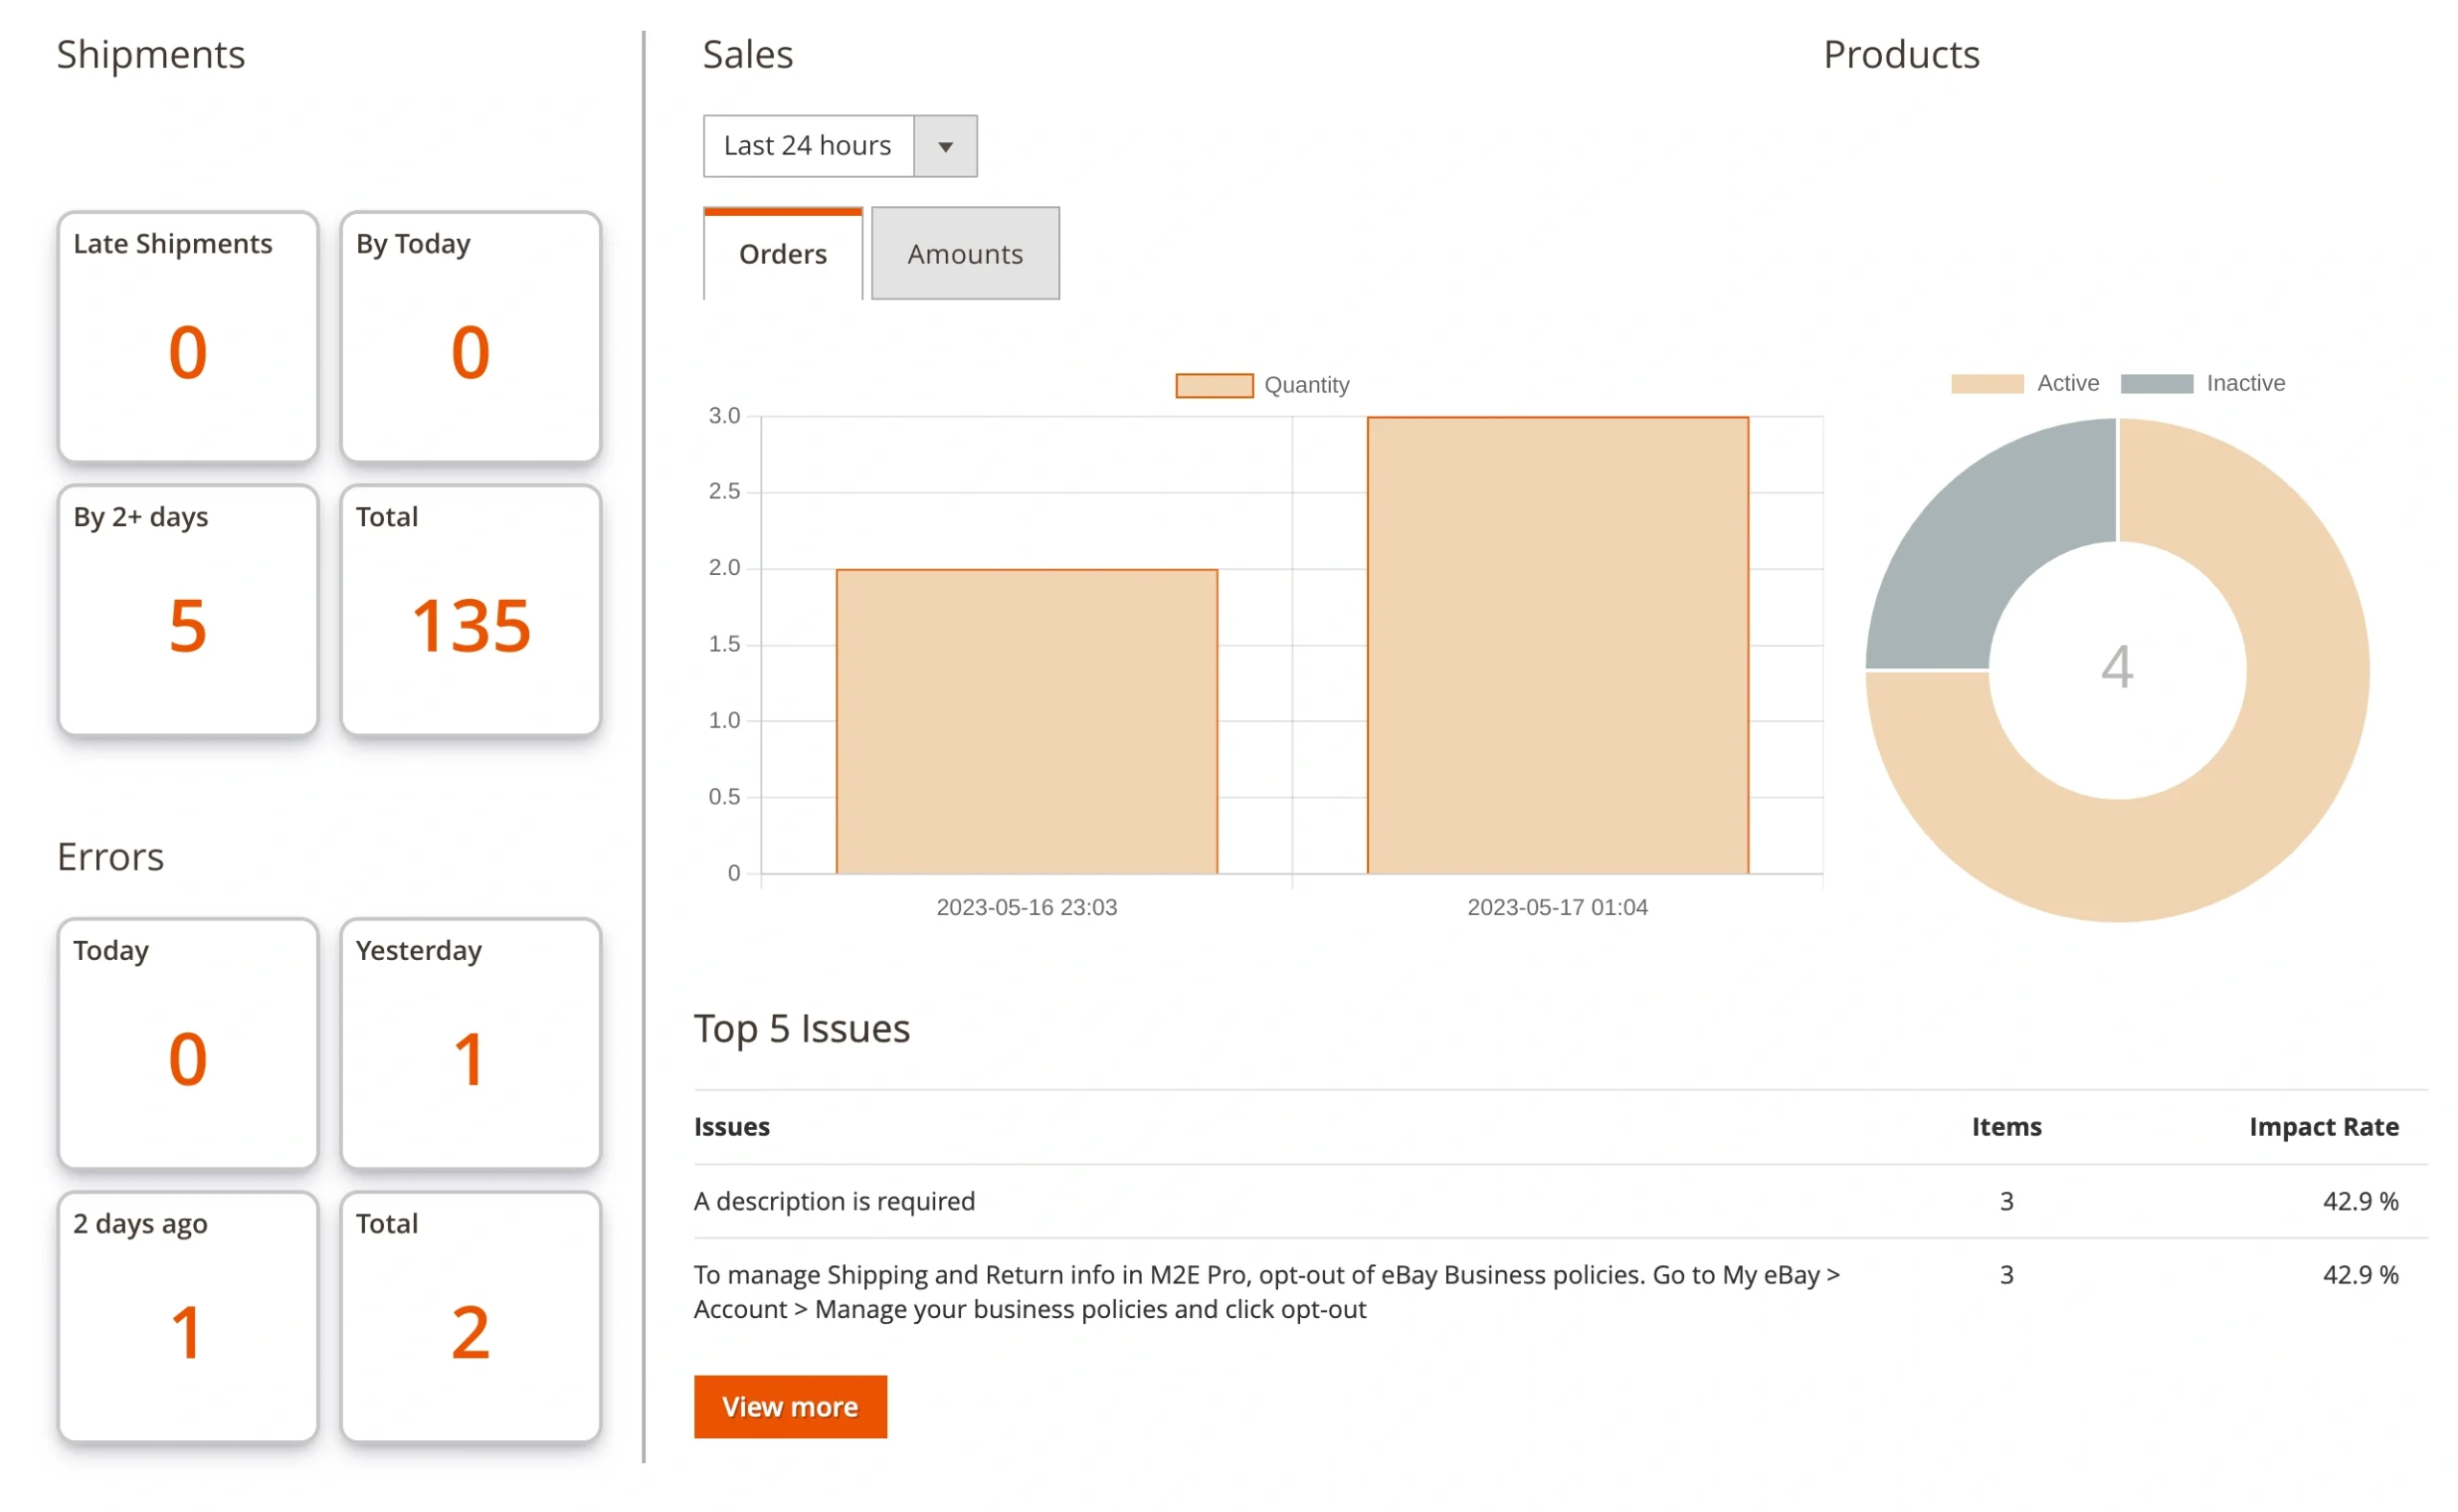The image size is (2458, 1512).
Task: Switch to the Amounts tab
Action: [964, 254]
